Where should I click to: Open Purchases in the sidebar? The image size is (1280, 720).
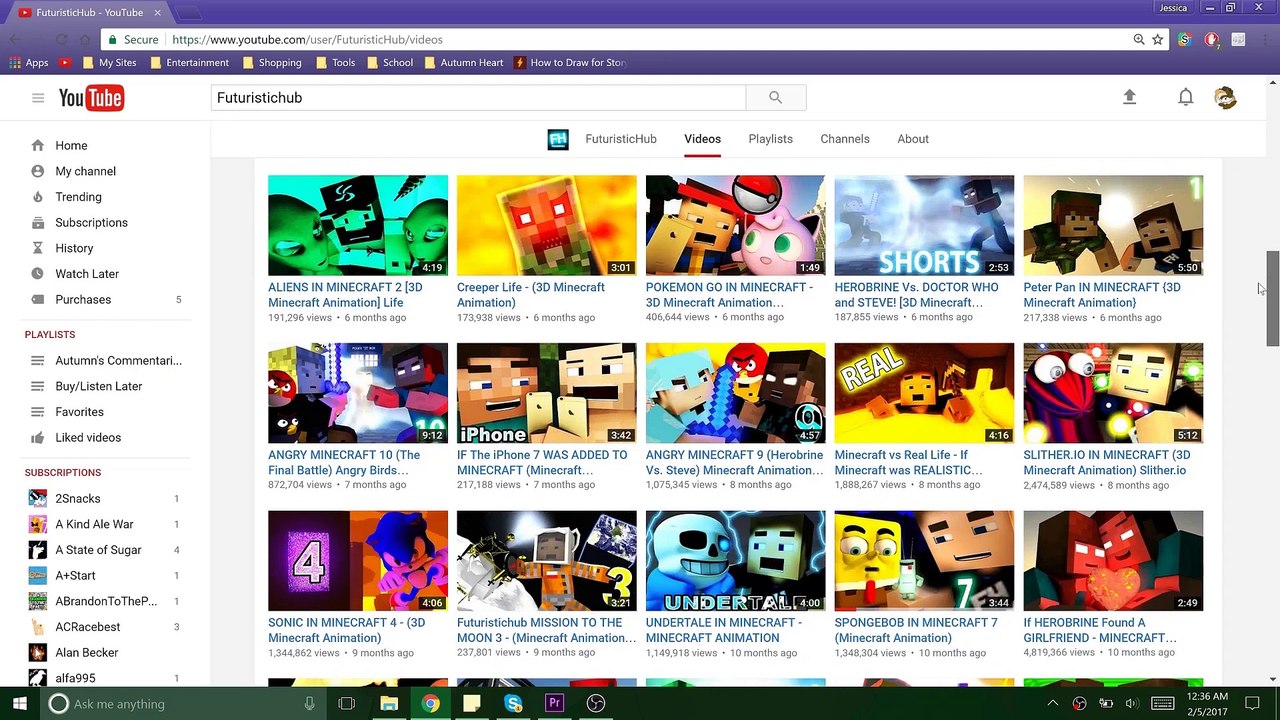coord(83,300)
